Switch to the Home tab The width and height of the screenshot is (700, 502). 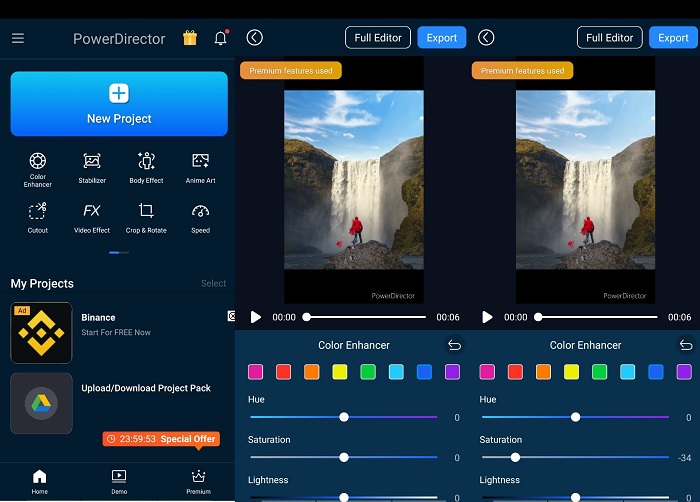click(39, 482)
